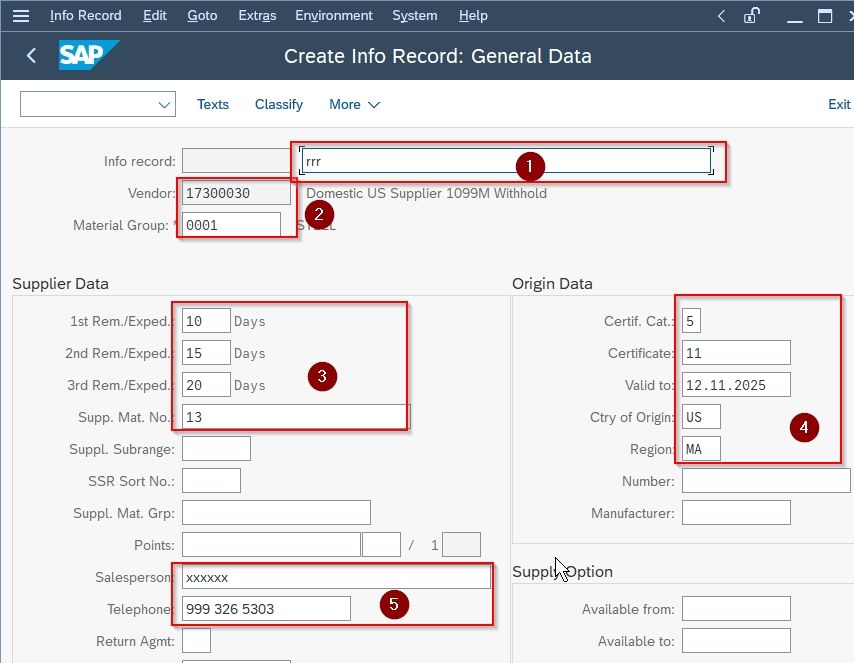Click the vendor description Domestic US Supplier text
Viewport: 854px width, 663px height.
(x=426, y=193)
